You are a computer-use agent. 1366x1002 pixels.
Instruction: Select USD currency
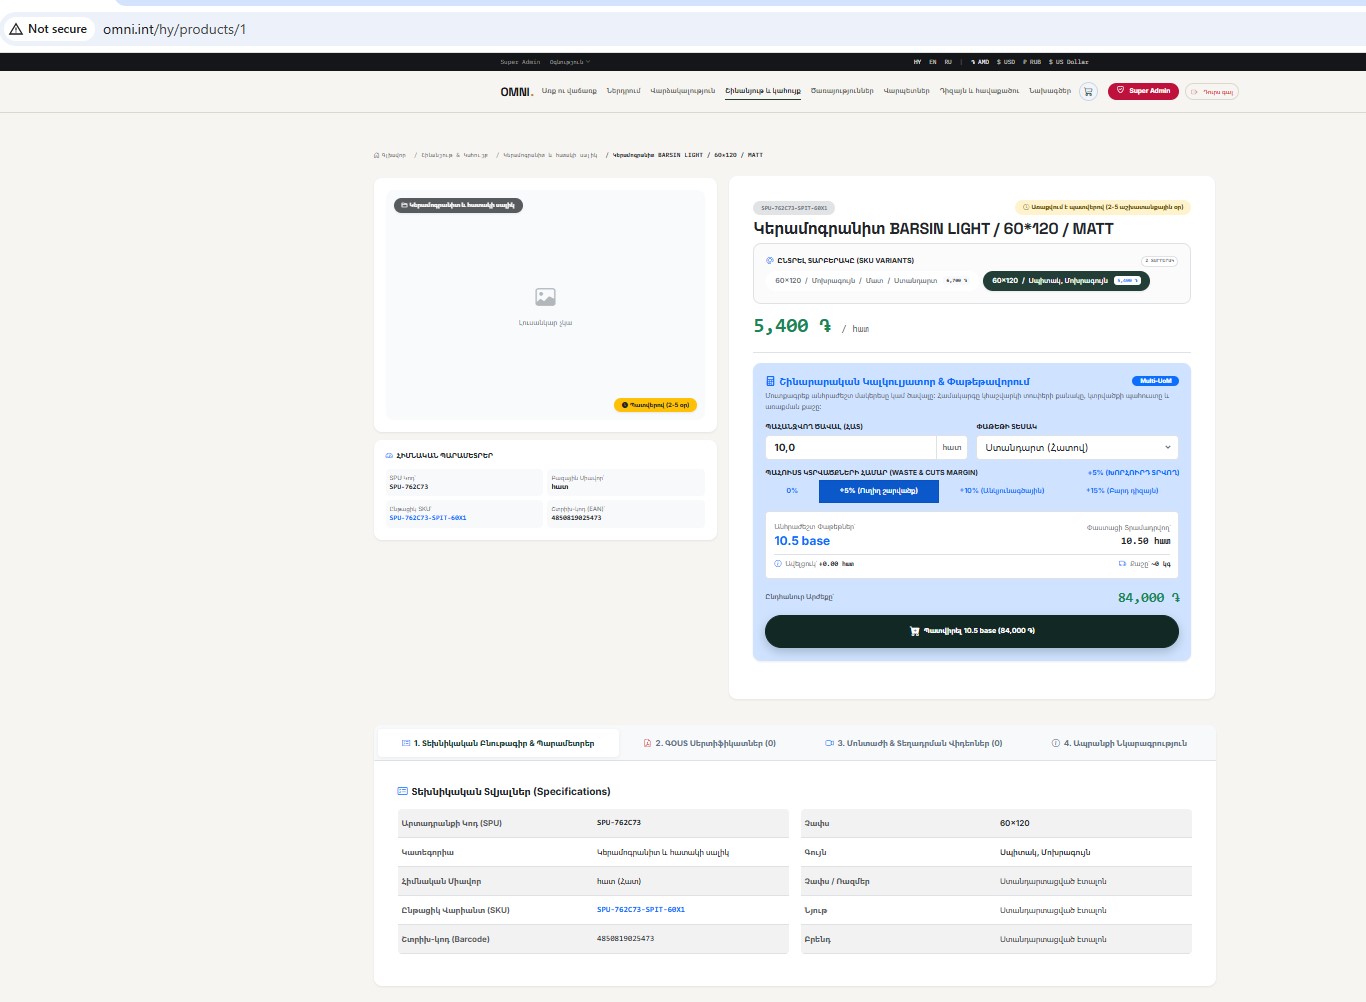[1006, 62]
